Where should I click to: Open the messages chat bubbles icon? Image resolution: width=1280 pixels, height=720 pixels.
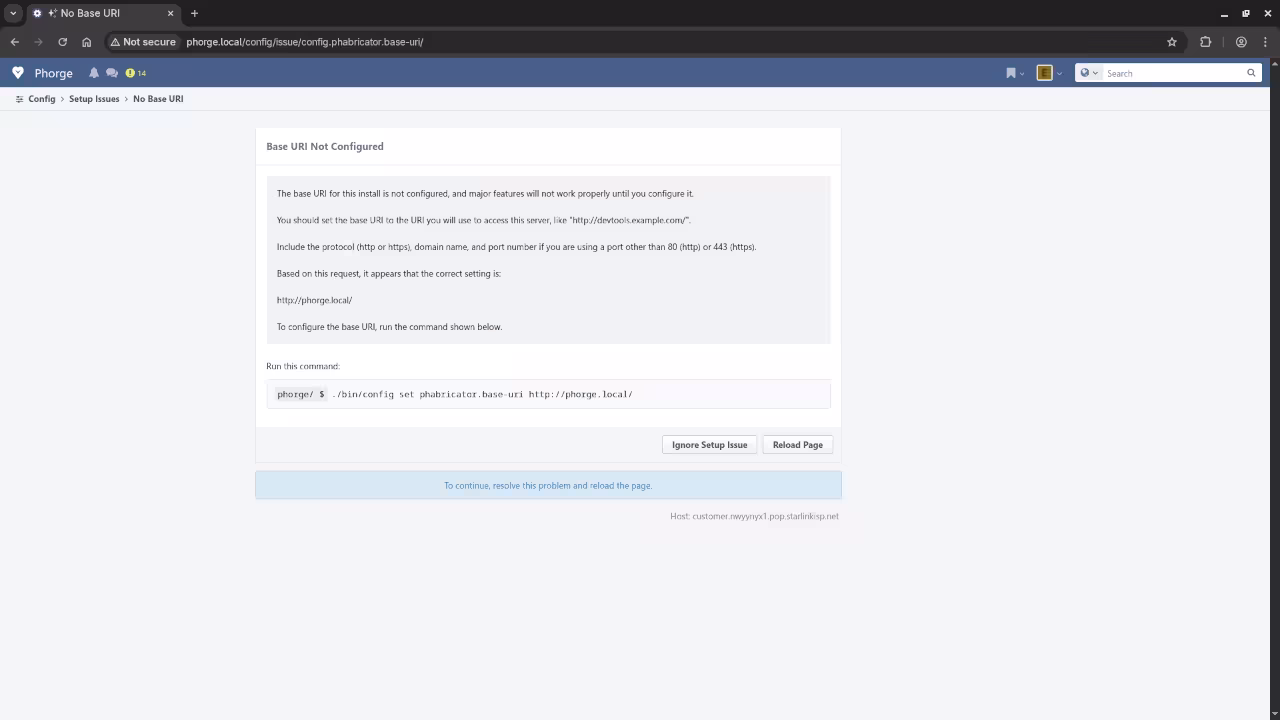pyautogui.click(x=112, y=73)
